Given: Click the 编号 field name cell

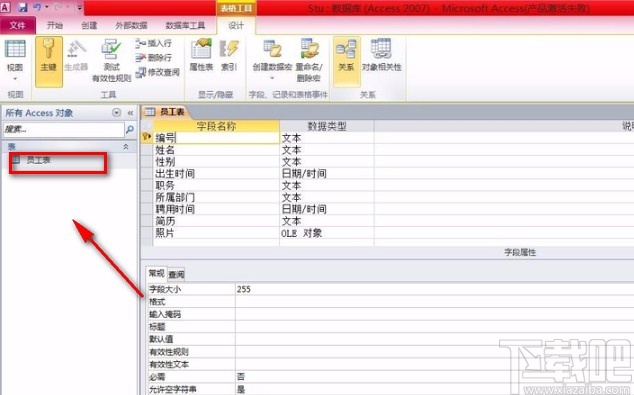Looking at the screenshot, I should (x=216, y=138).
